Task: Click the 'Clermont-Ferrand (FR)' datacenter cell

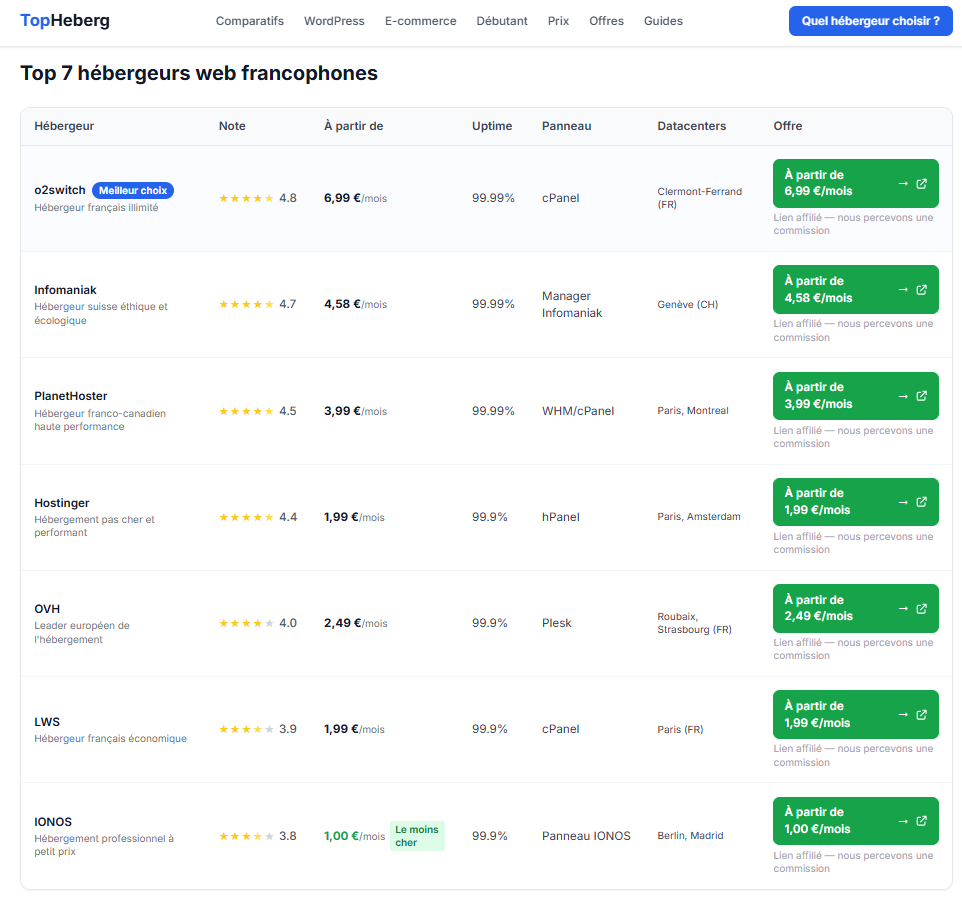Action: [x=699, y=198]
